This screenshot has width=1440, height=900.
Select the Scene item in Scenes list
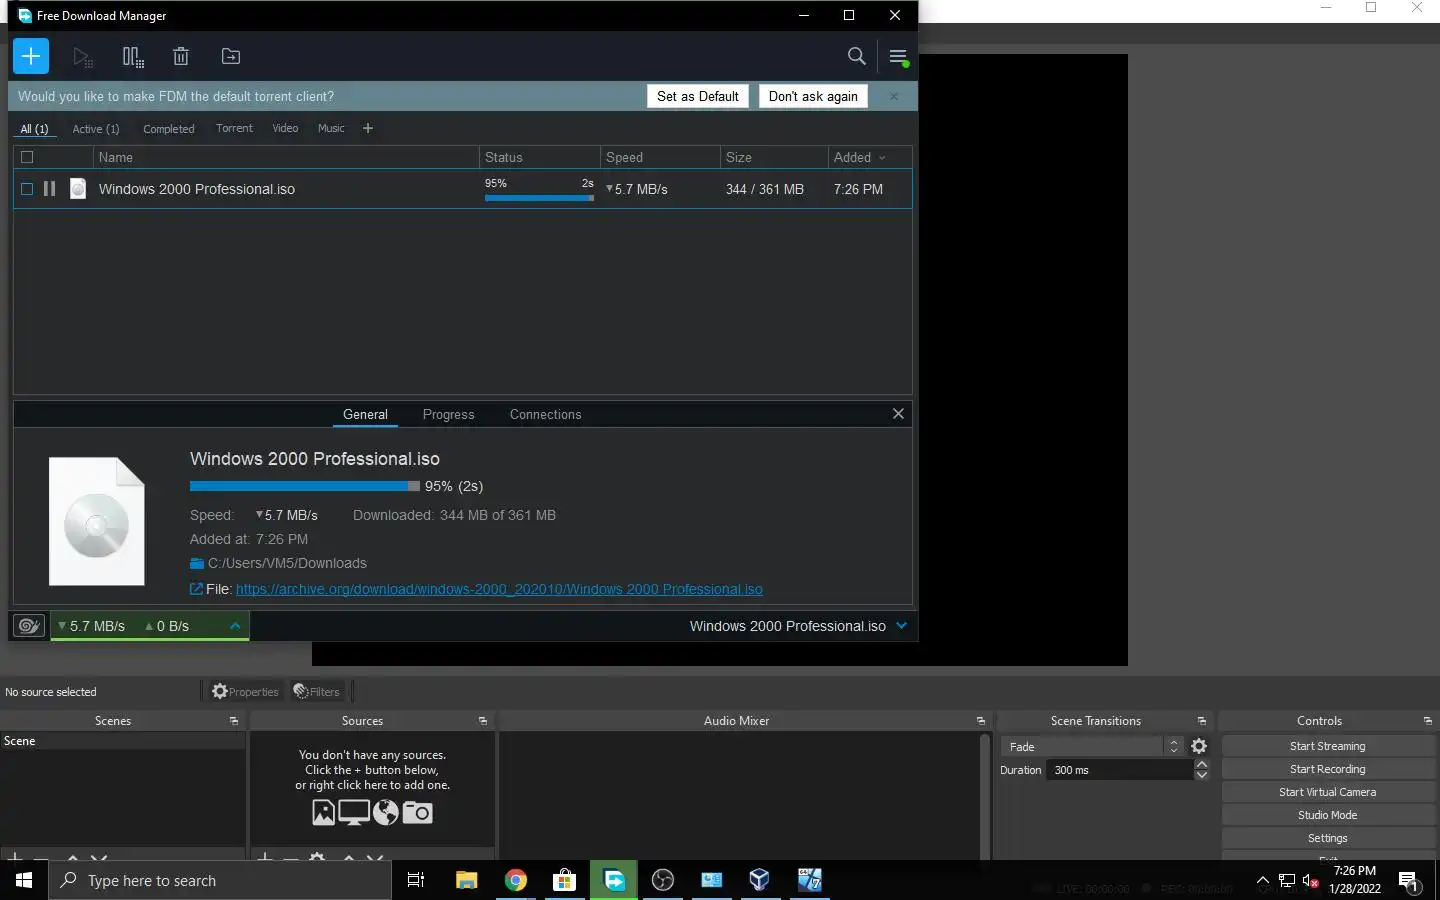(122, 741)
